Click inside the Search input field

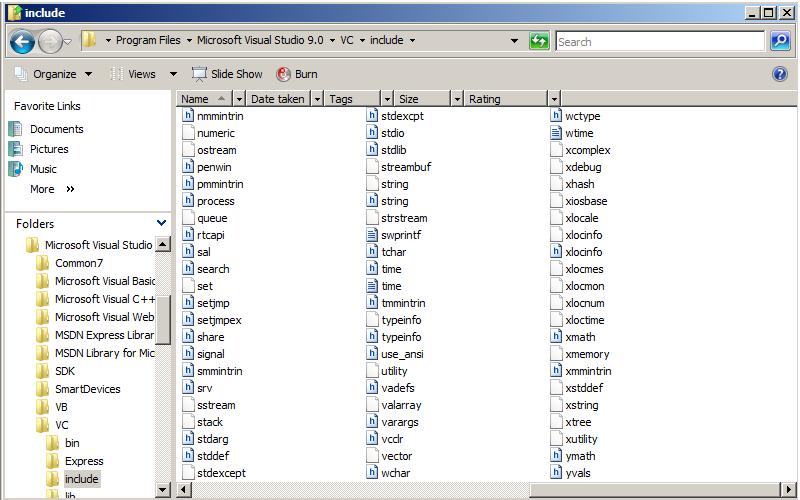pyautogui.click(x=660, y=41)
